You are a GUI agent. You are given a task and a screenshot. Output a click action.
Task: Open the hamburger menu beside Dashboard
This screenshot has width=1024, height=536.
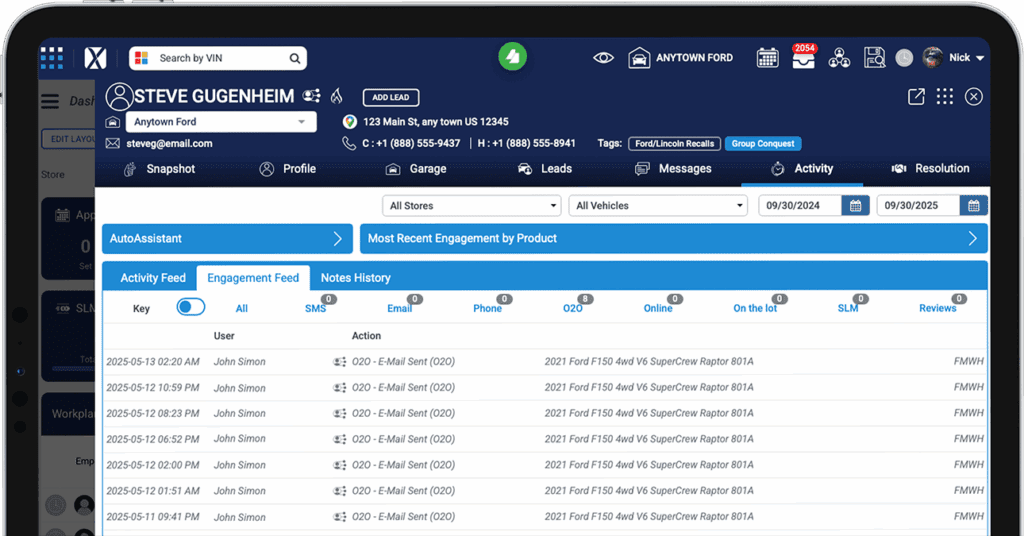(x=50, y=101)
